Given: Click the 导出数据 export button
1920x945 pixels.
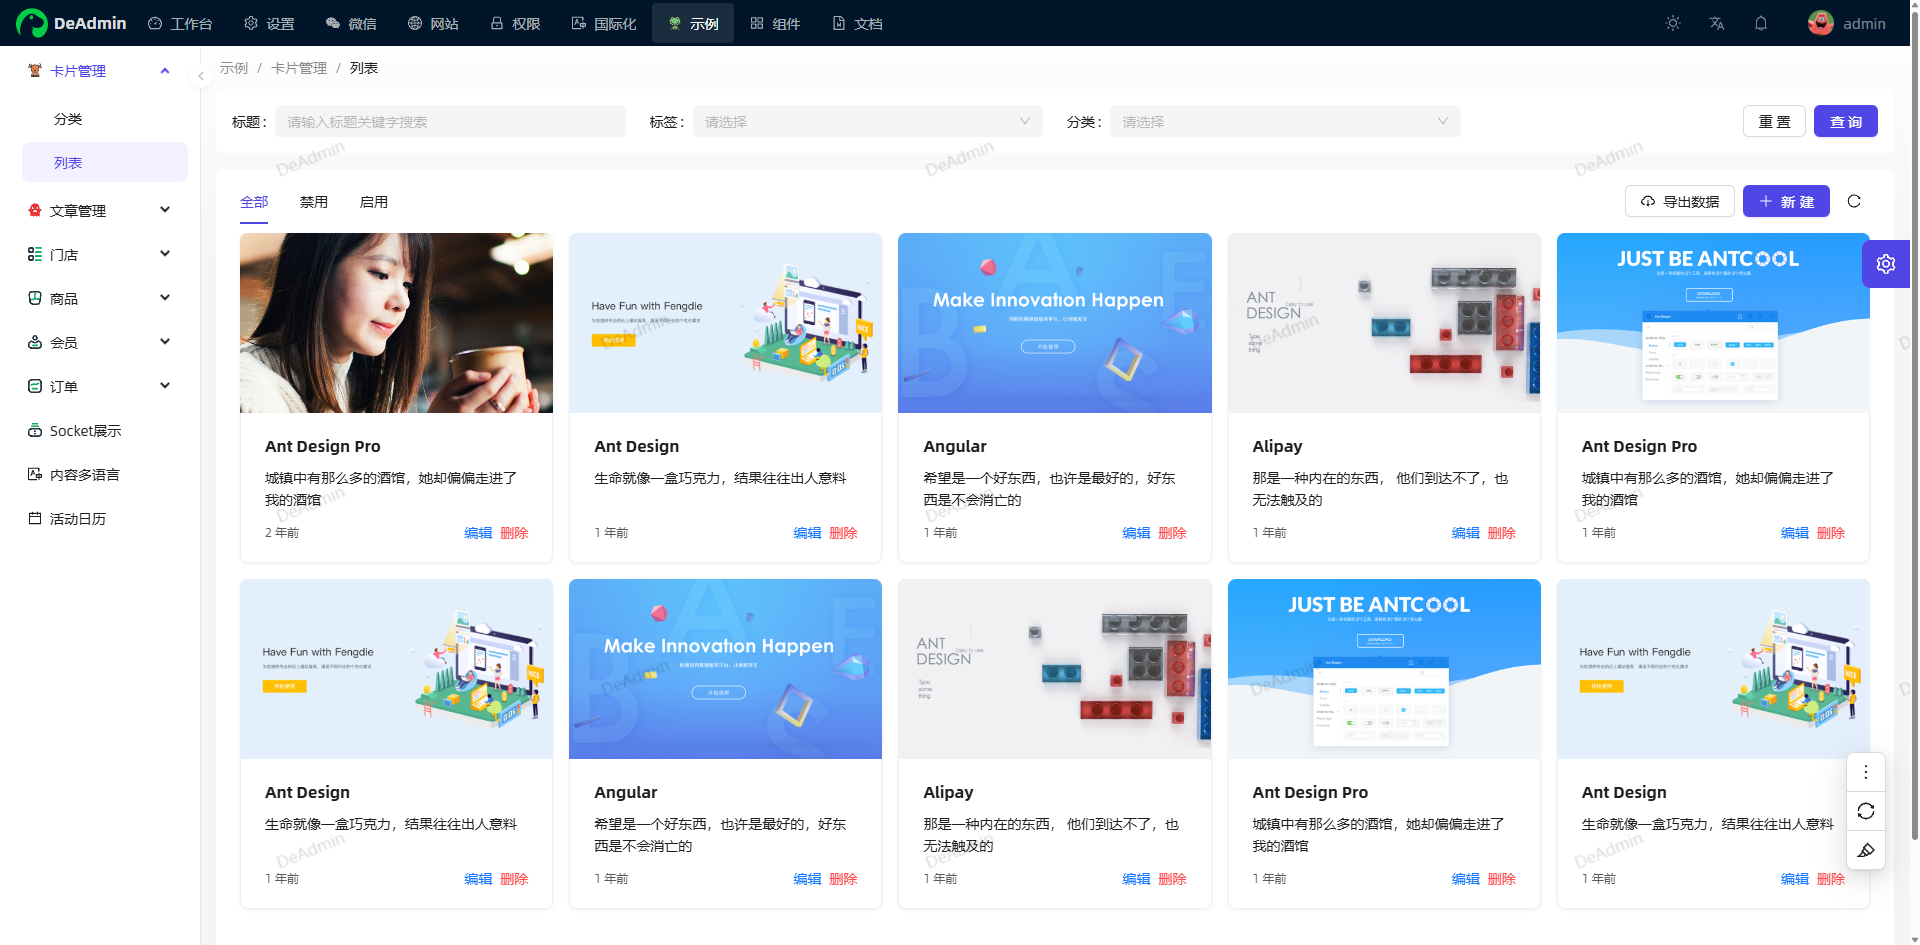Looking at the screenshot, I should point(1680,202).
